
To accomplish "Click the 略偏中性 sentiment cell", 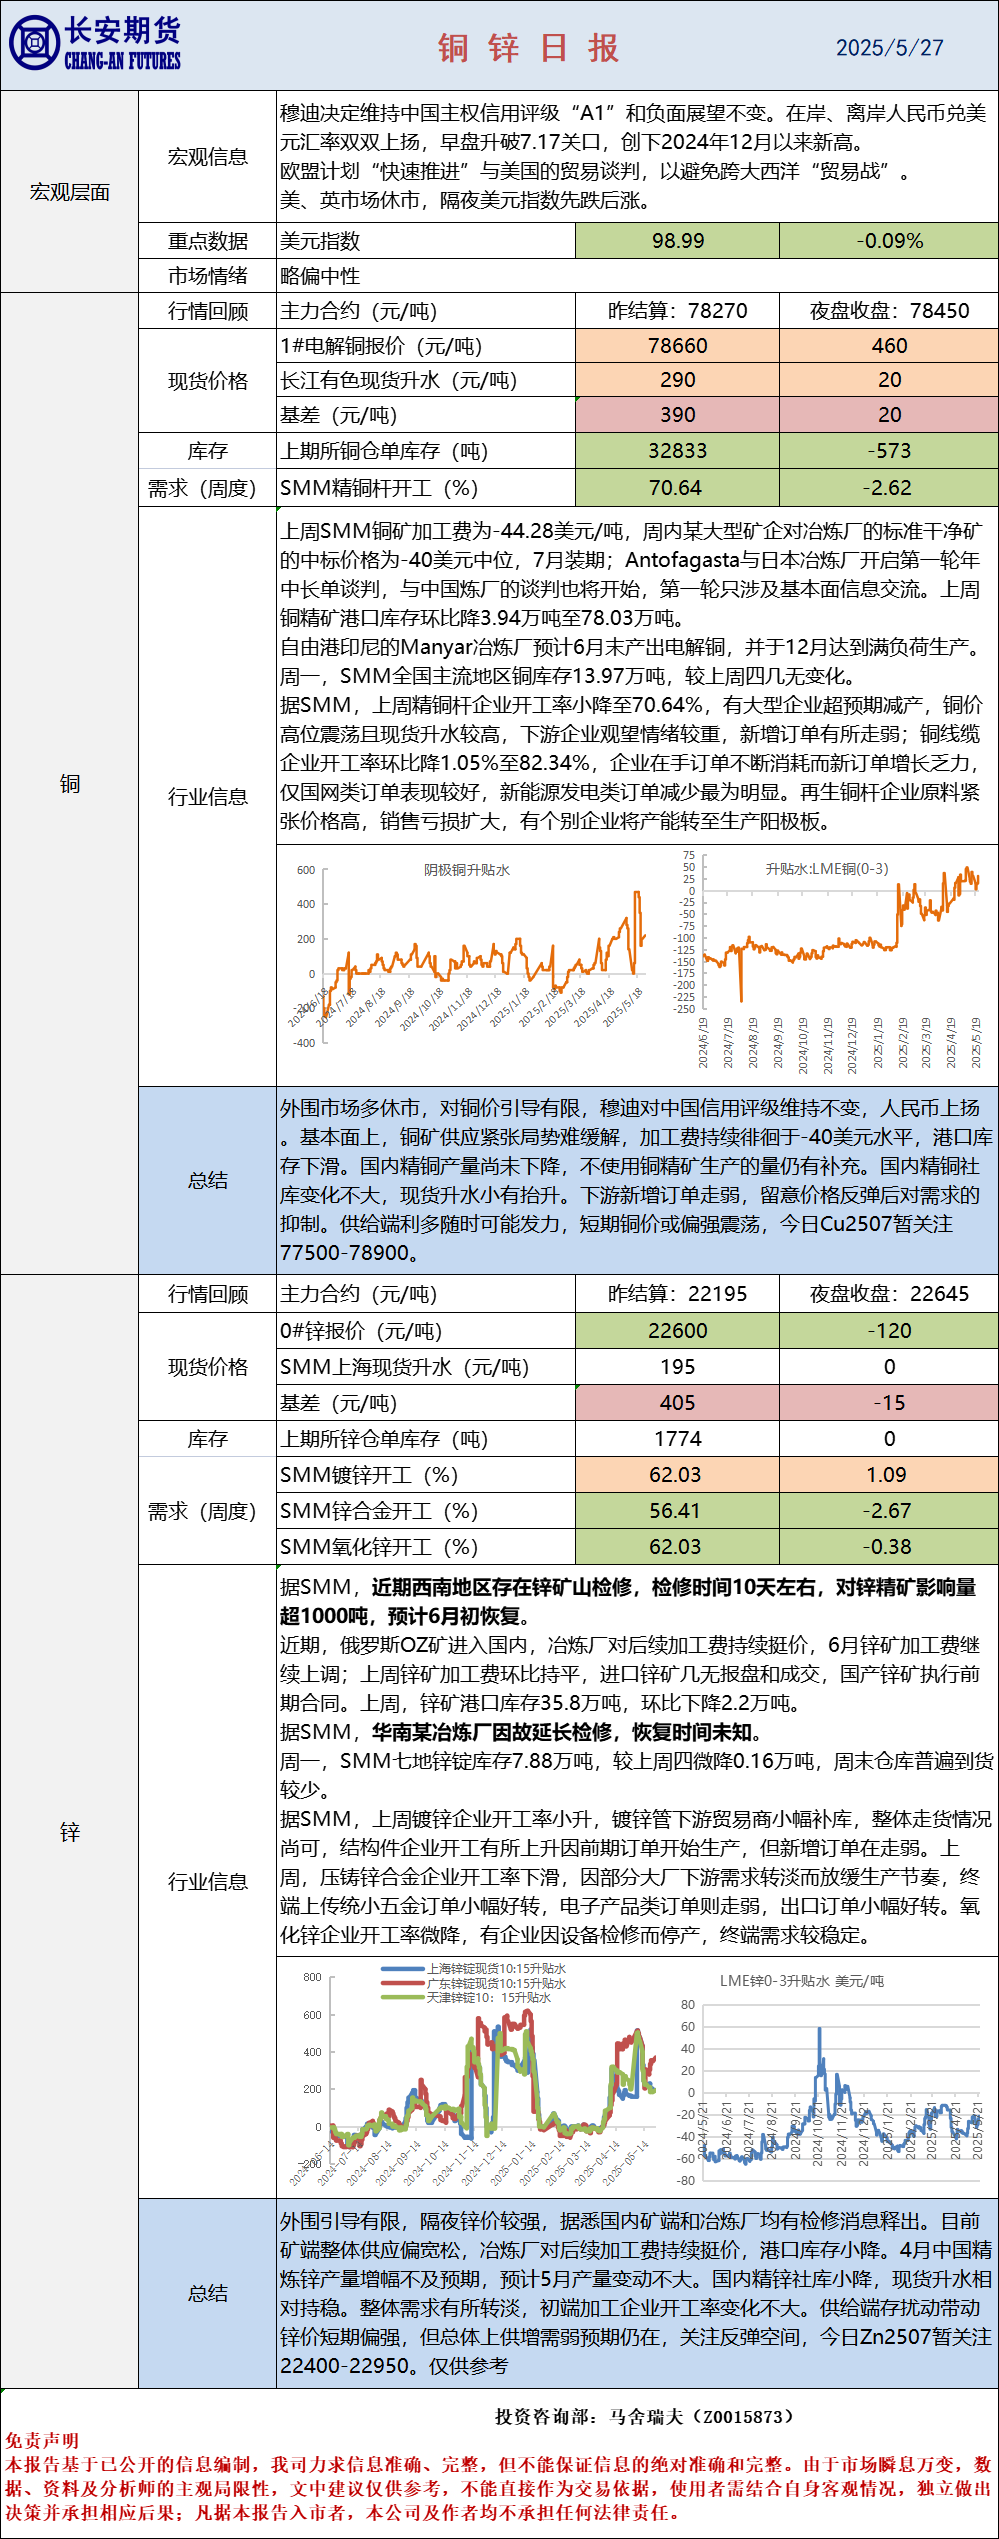I will coord(637,276).
